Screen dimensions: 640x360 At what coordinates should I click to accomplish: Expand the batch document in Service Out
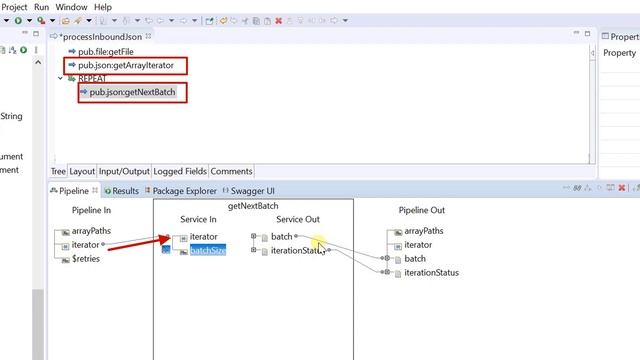[x=253, y=236]
